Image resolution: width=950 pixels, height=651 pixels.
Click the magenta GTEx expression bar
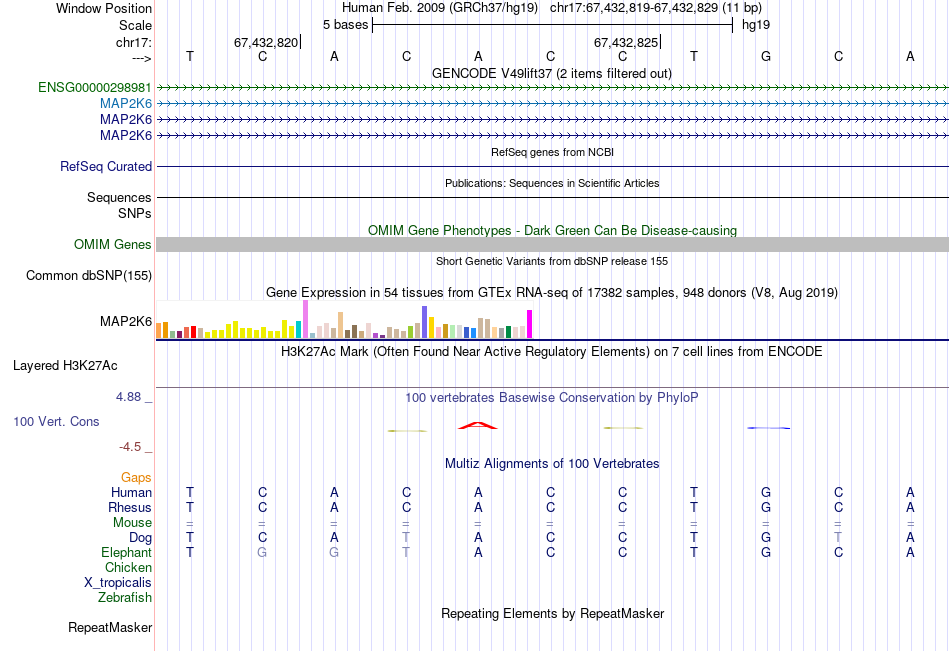pos(530,324)
